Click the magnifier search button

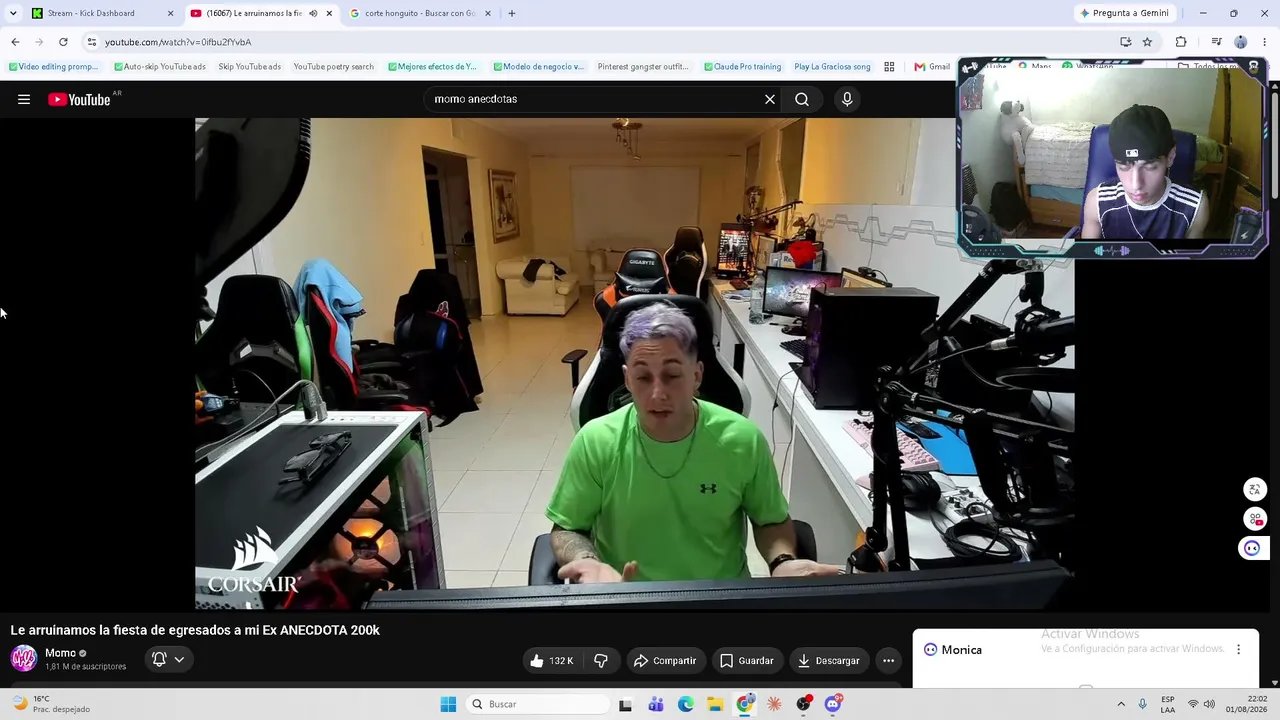[802, 99]
